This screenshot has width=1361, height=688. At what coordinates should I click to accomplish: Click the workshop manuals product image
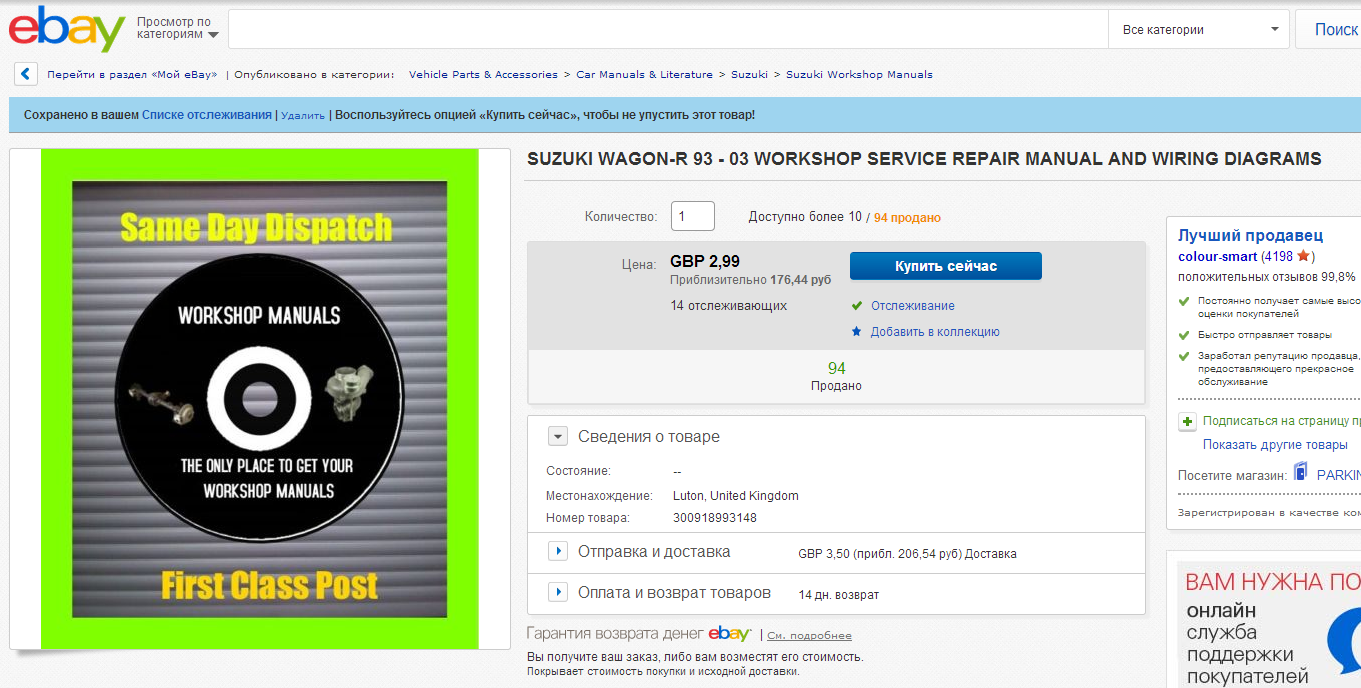pyautogui.click(x=260, y=399)
